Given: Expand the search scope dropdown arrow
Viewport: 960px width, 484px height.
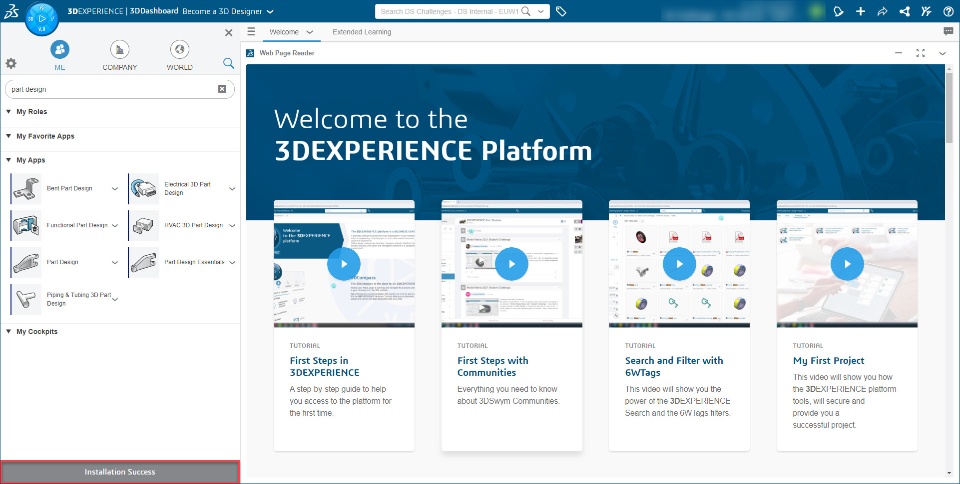Looking at the screenshot, I should point(541,11).
